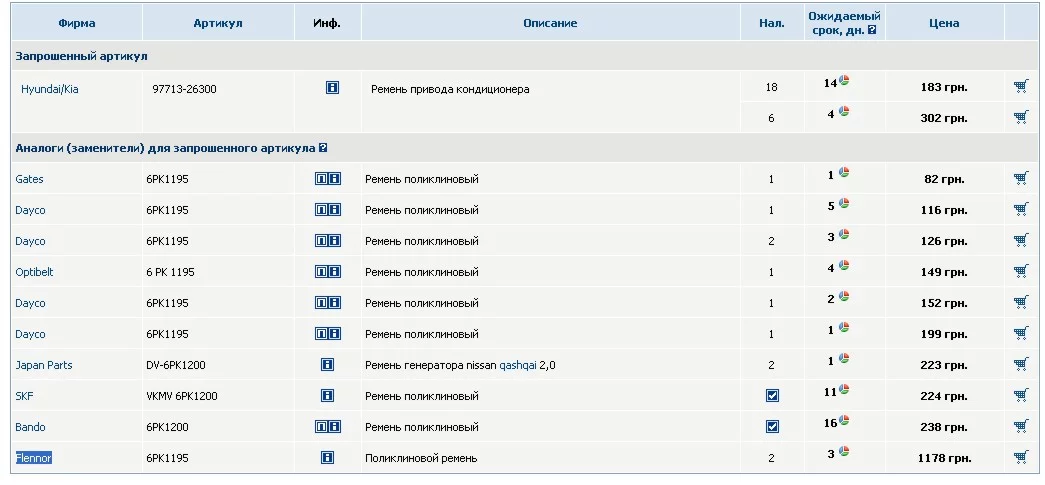The height and width of the screenshot is (485, 1045).
Task: Select the Bando article 6PK1200
Action: 167,427
